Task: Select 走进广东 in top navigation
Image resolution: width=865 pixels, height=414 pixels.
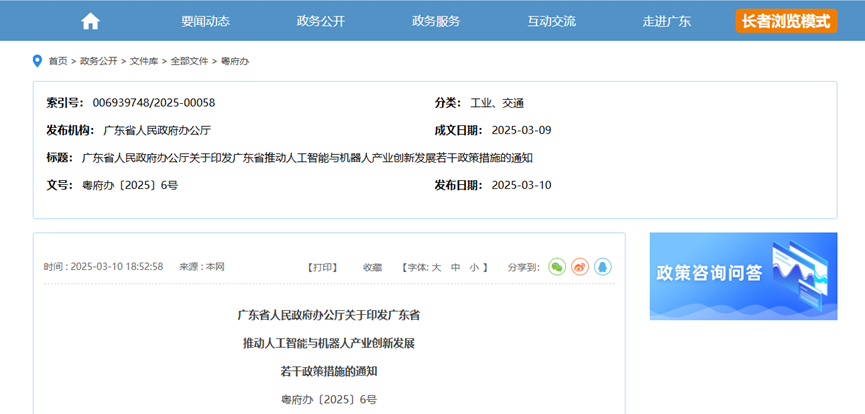Action: click(x=666, y=21)
